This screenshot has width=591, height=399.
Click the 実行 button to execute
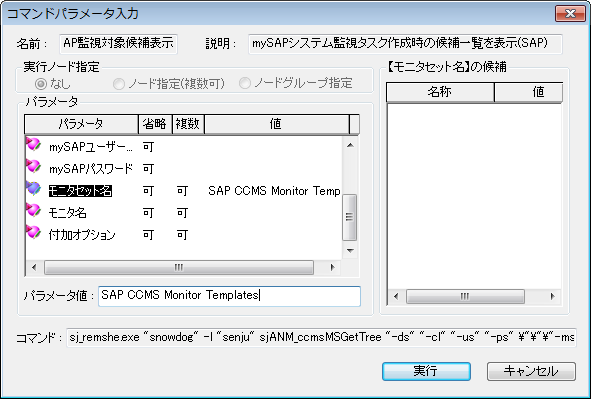(x=426, y=371)
